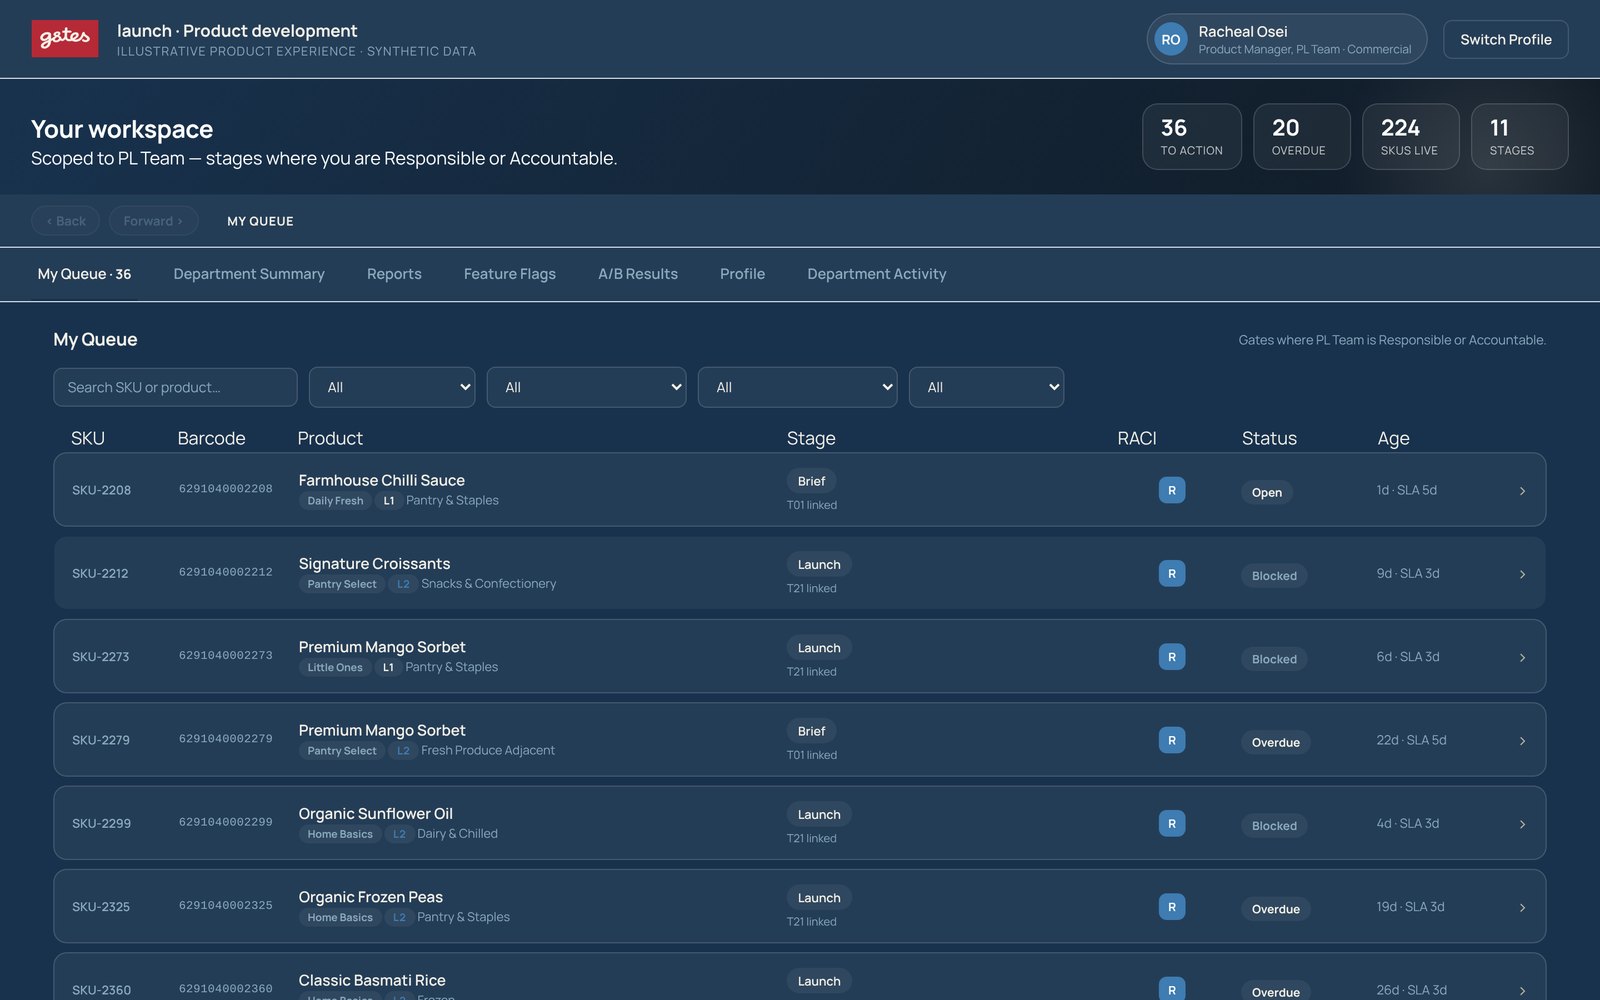Image resolution: width=1600 pixels, height=1000 pixels.
Task: Click the Stage column header
Action: 811,438
